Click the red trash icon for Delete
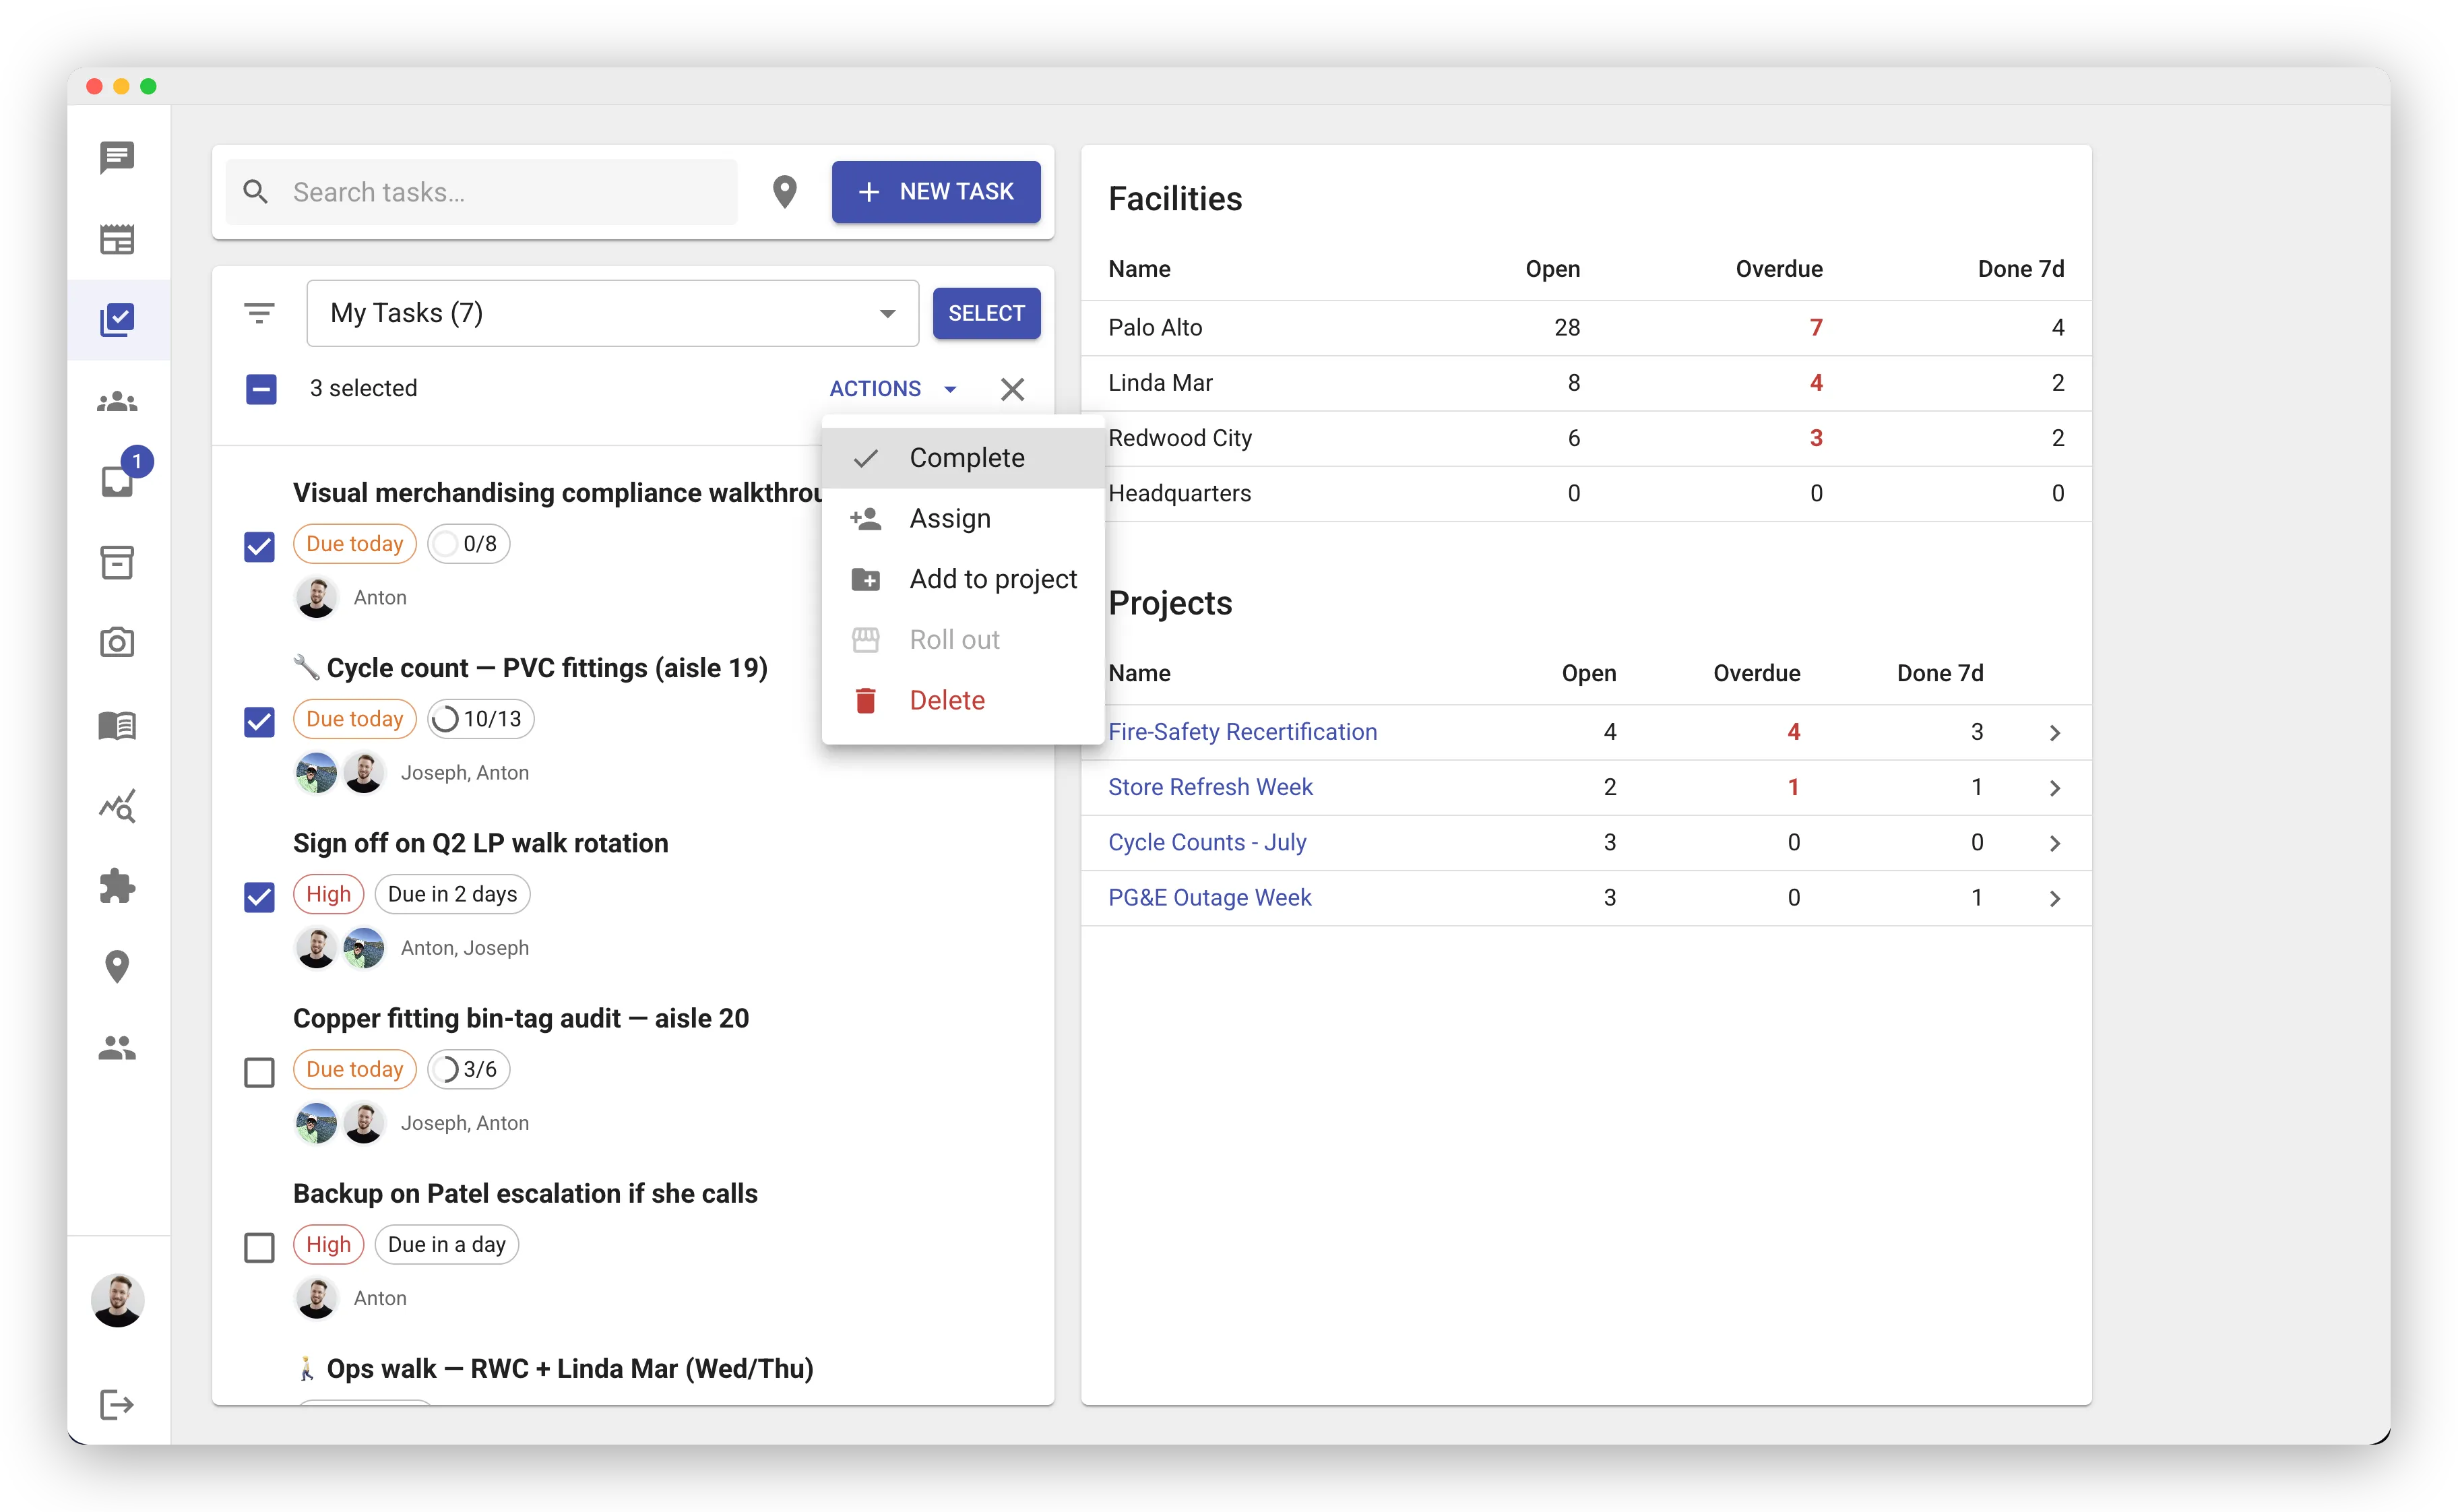Screen dimensions: 2458x1512 pos(866,701)
